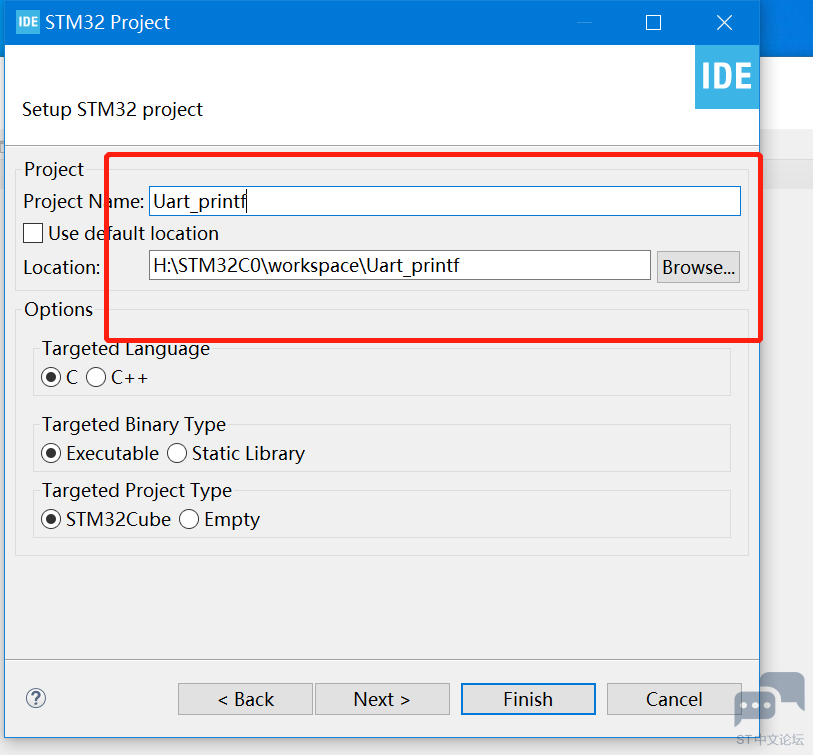Click the IDE icon in title bar
Viewport: 813px width, 755px height.
point(27,22)
